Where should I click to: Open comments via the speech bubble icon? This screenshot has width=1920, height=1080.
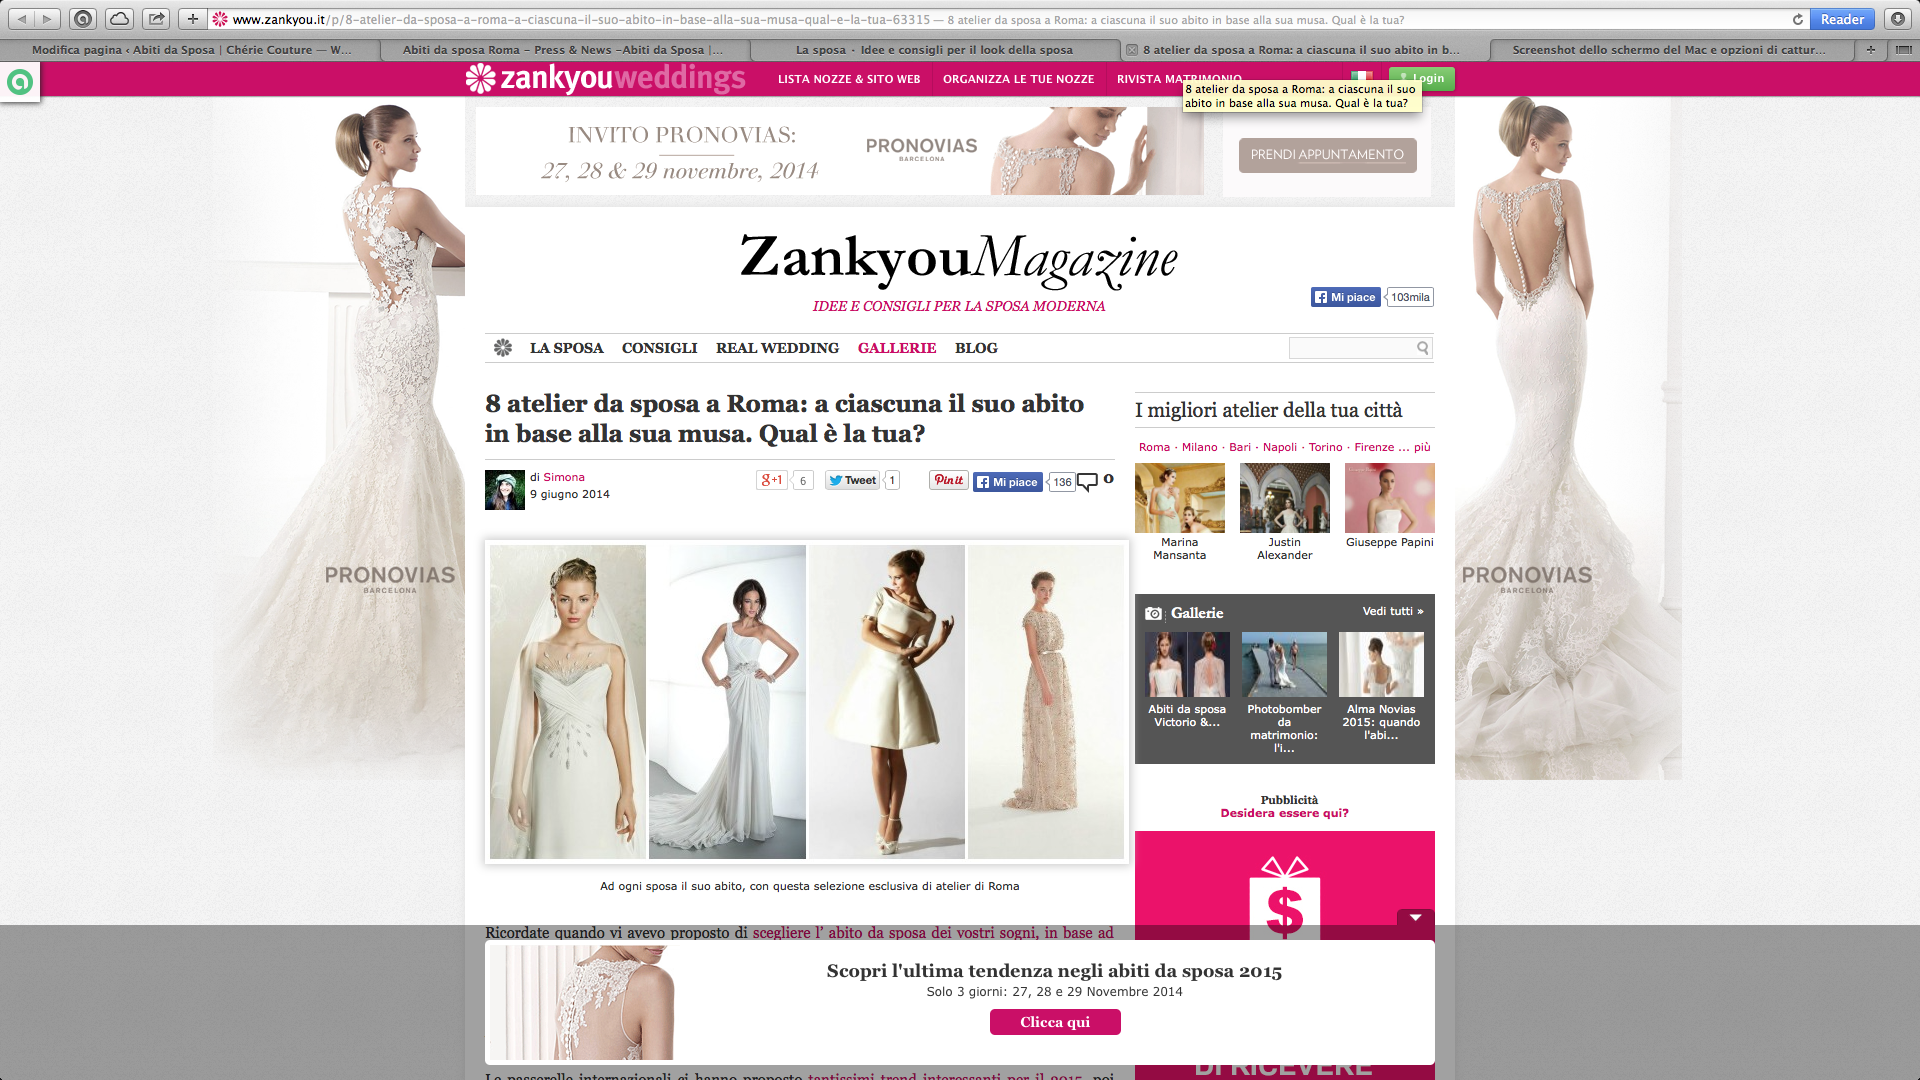(1087, 482)
